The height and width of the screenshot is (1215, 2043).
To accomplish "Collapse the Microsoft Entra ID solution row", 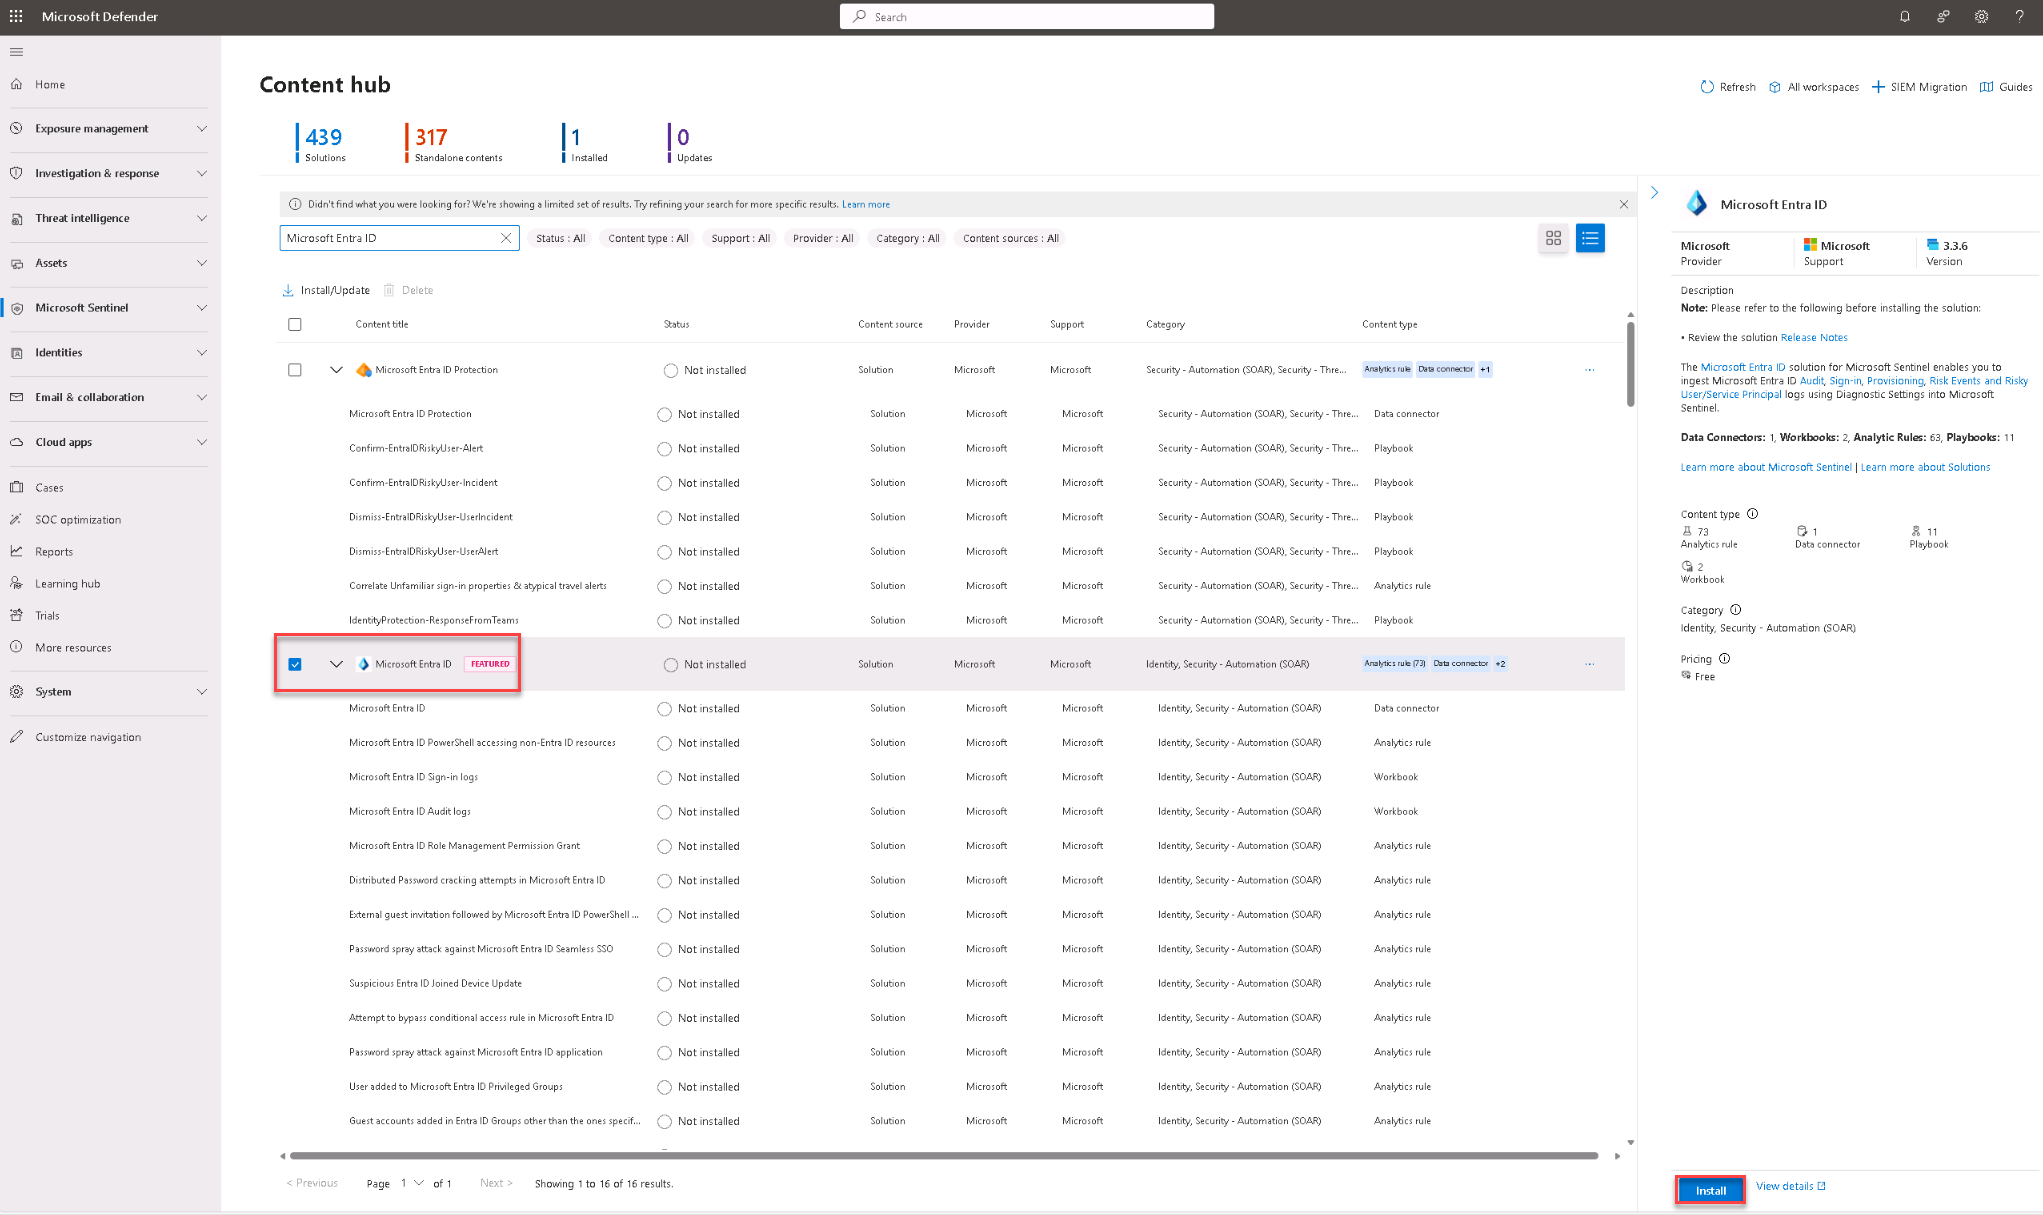I will (336, 664).
